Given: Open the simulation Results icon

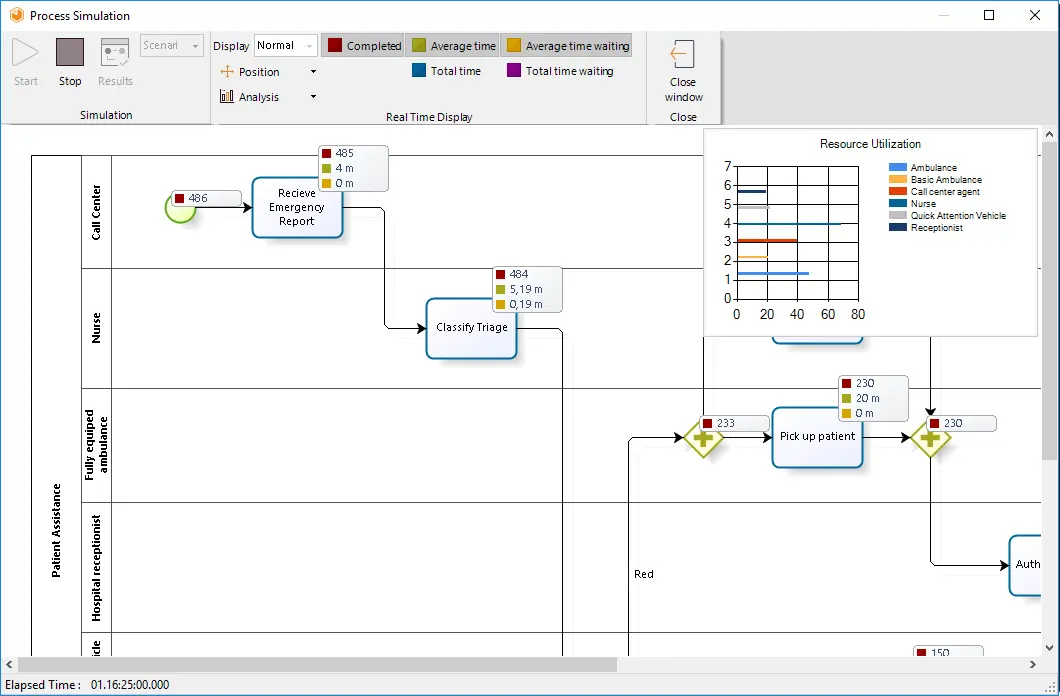Looking at the screenshot, I should (115, 53).
